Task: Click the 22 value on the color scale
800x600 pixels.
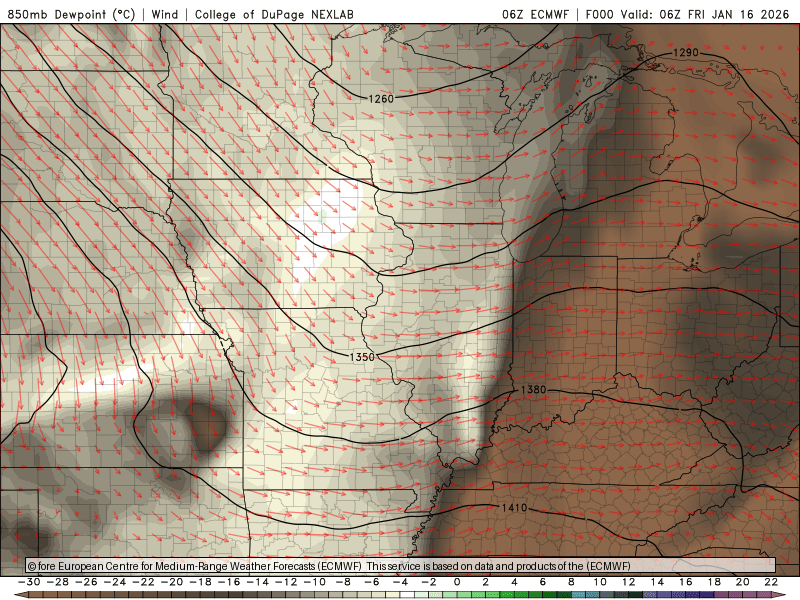Action: 771,582
